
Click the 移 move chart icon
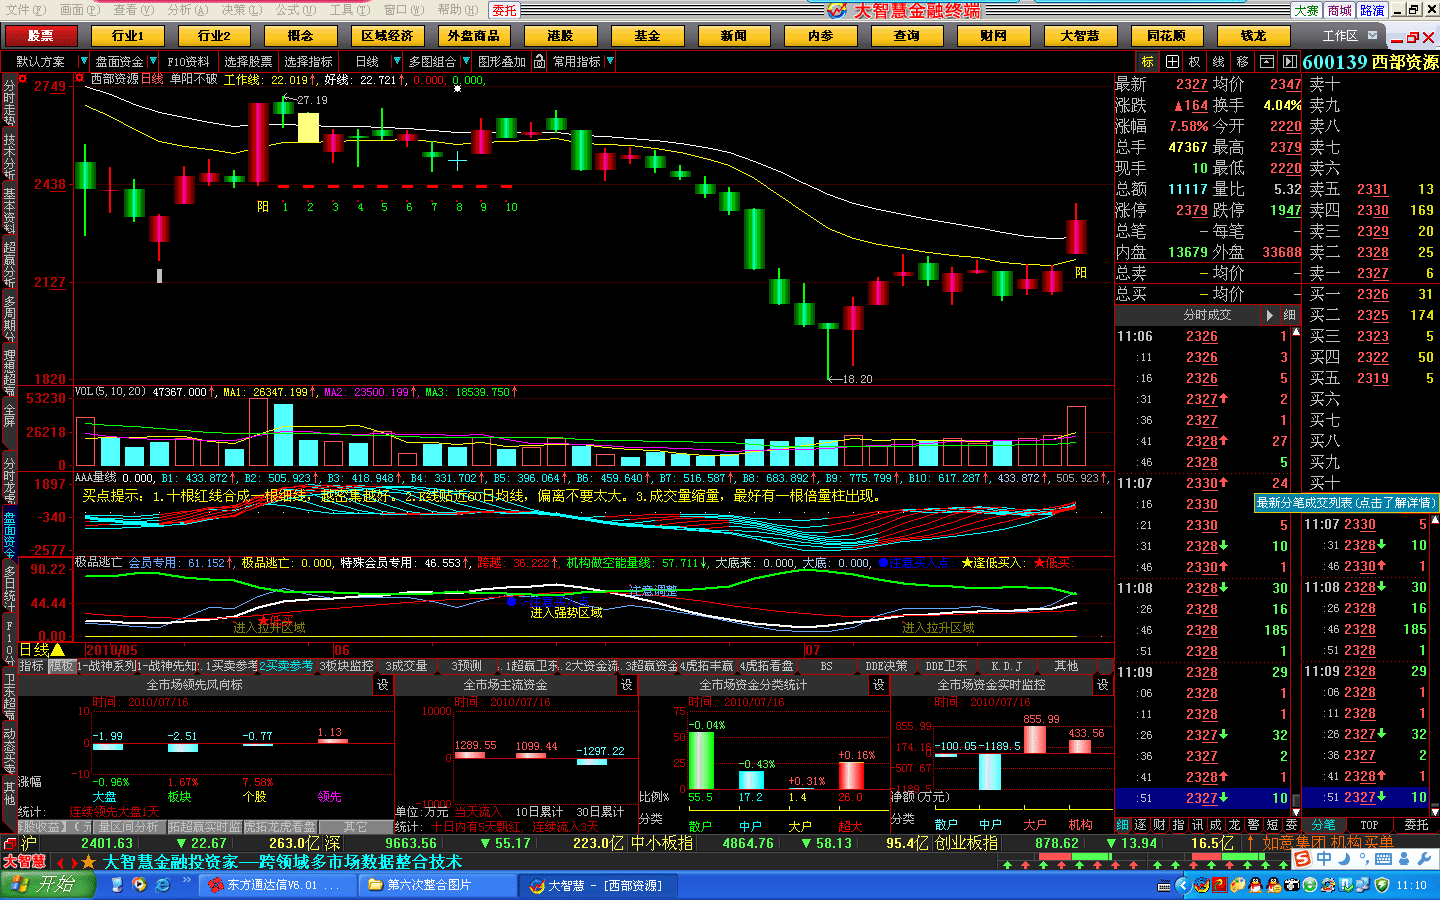point(1243,62)
